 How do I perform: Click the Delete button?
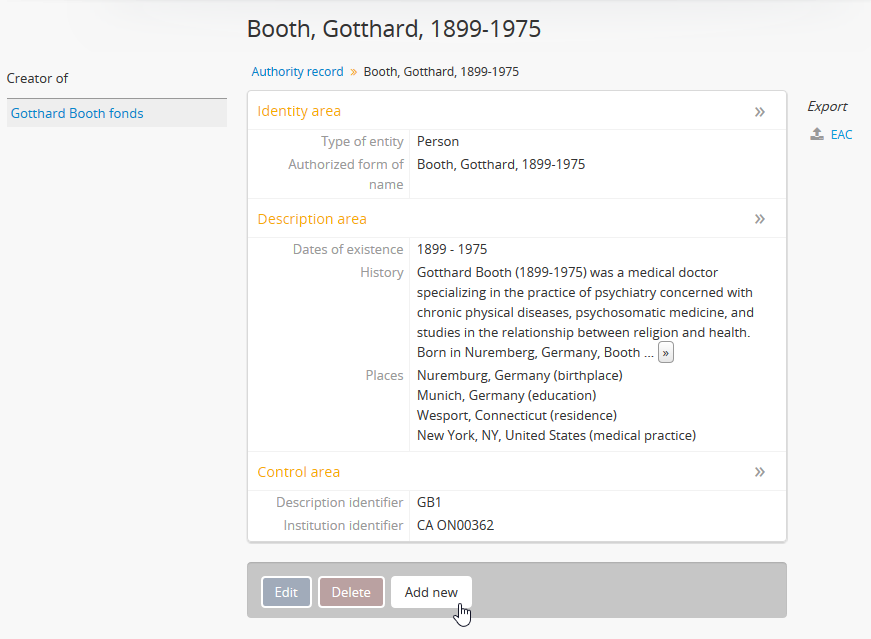(351, 592)
